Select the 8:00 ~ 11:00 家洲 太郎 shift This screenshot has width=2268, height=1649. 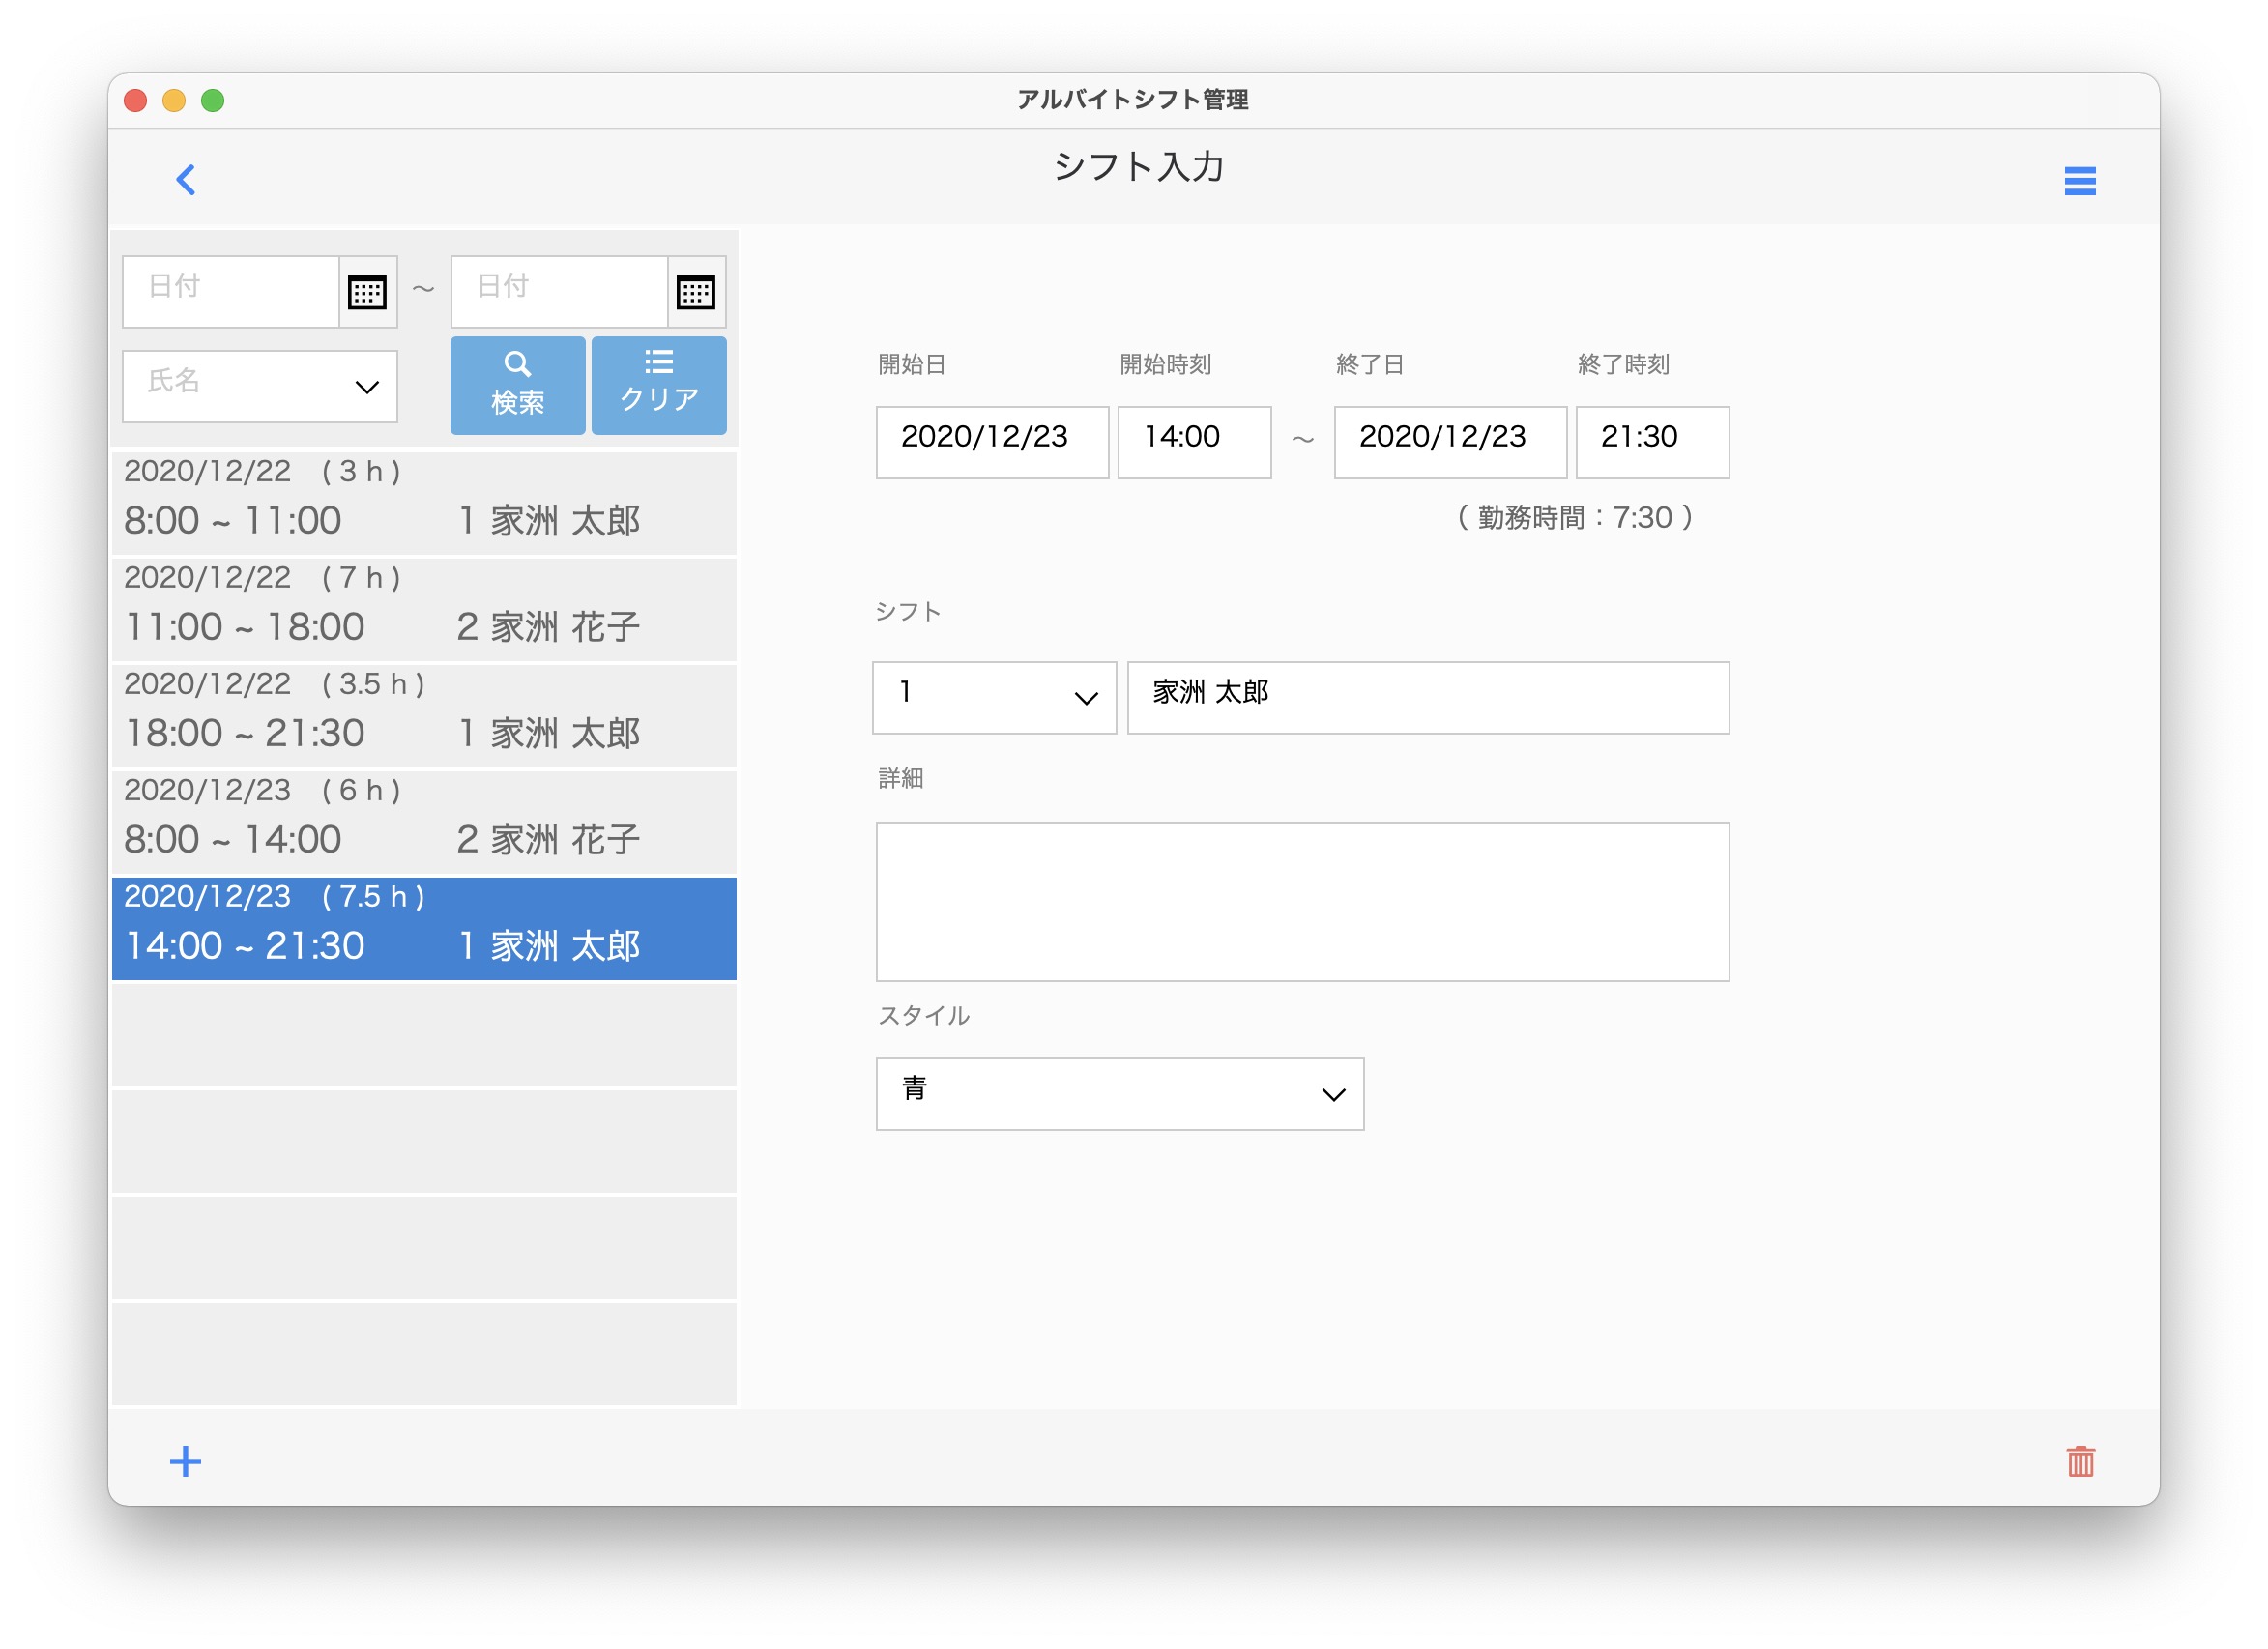(424, 503)
